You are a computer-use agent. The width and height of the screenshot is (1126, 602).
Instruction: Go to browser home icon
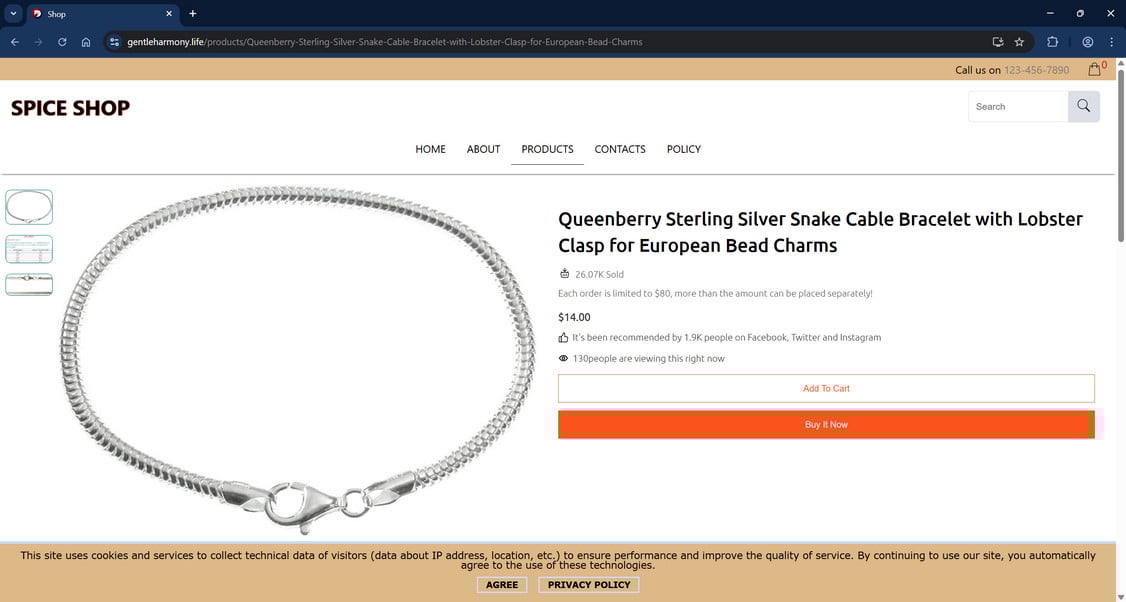coord(86,42)
